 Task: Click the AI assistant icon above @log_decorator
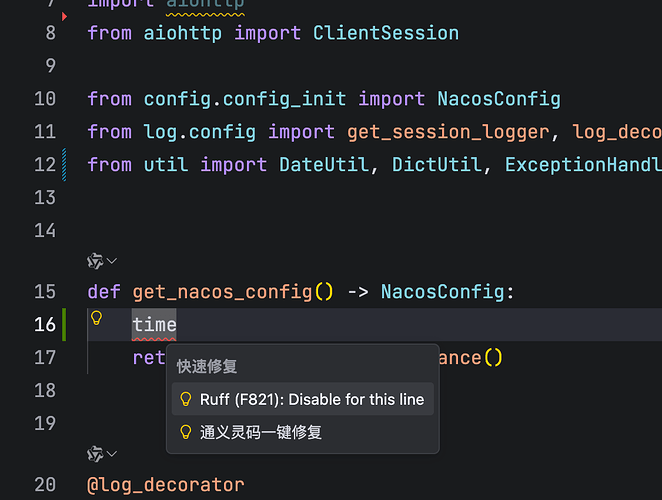[x=95, y=455]
